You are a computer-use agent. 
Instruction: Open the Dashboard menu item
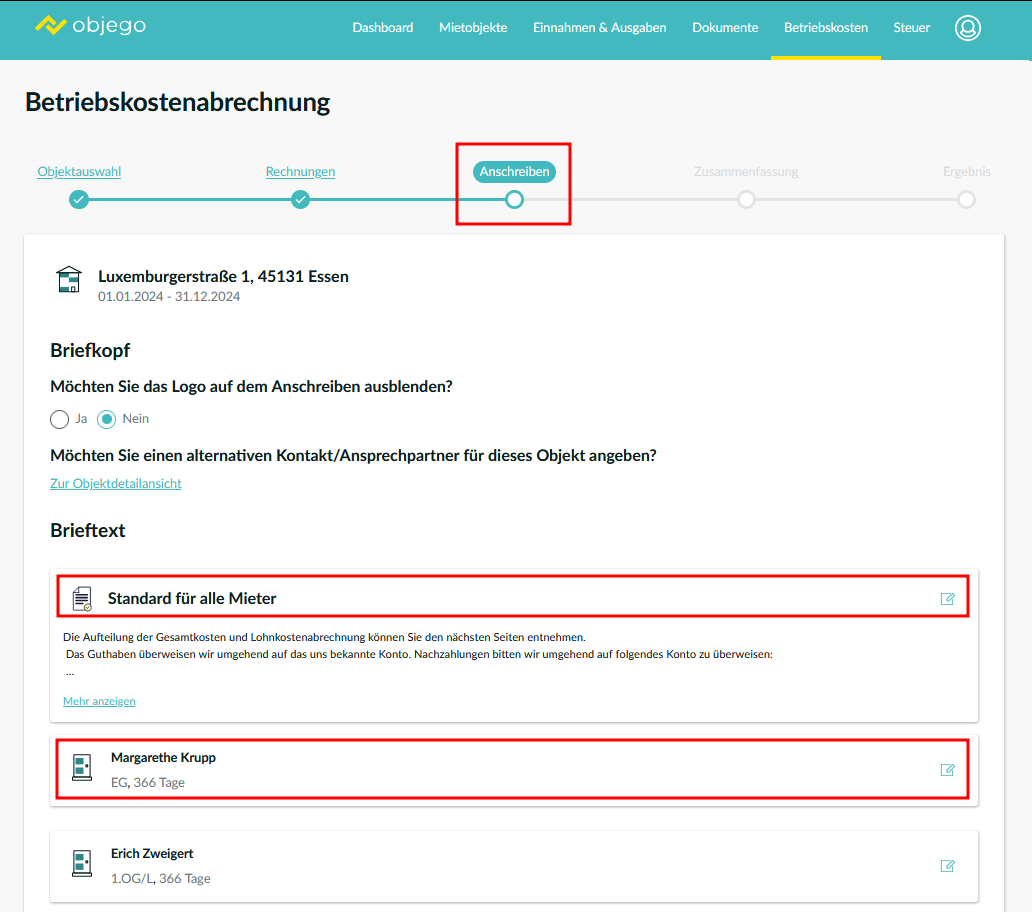coord(382,28)
